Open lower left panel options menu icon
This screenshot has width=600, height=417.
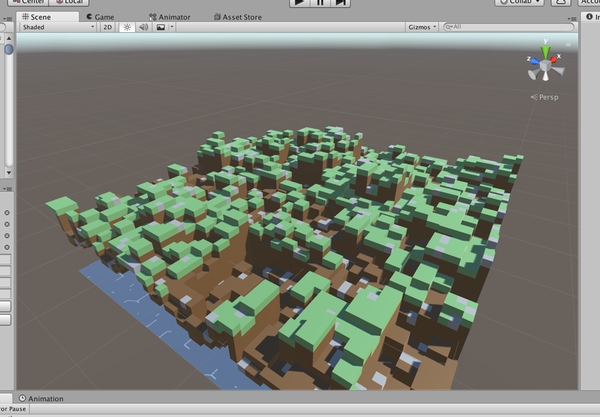[x=7, y=189]
